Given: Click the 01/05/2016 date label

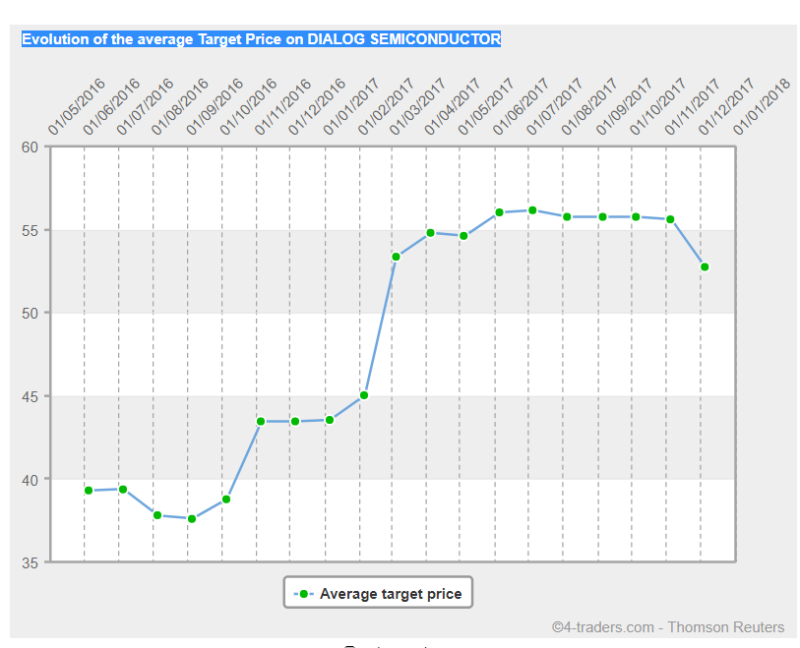Looking at the screenshot, I should (77, 107).
